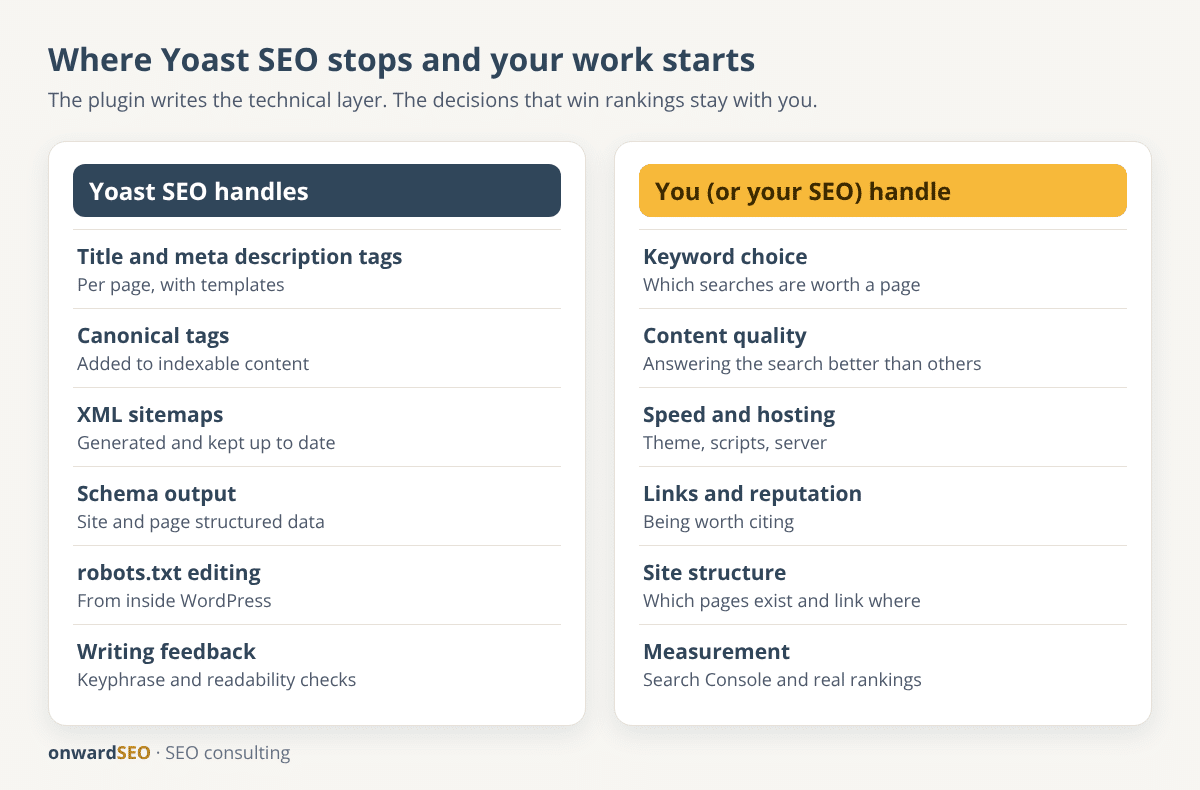This screenshot has height=790, width=1200.
Task: Click 'Being worth citing' text
Action: [721, 522]
